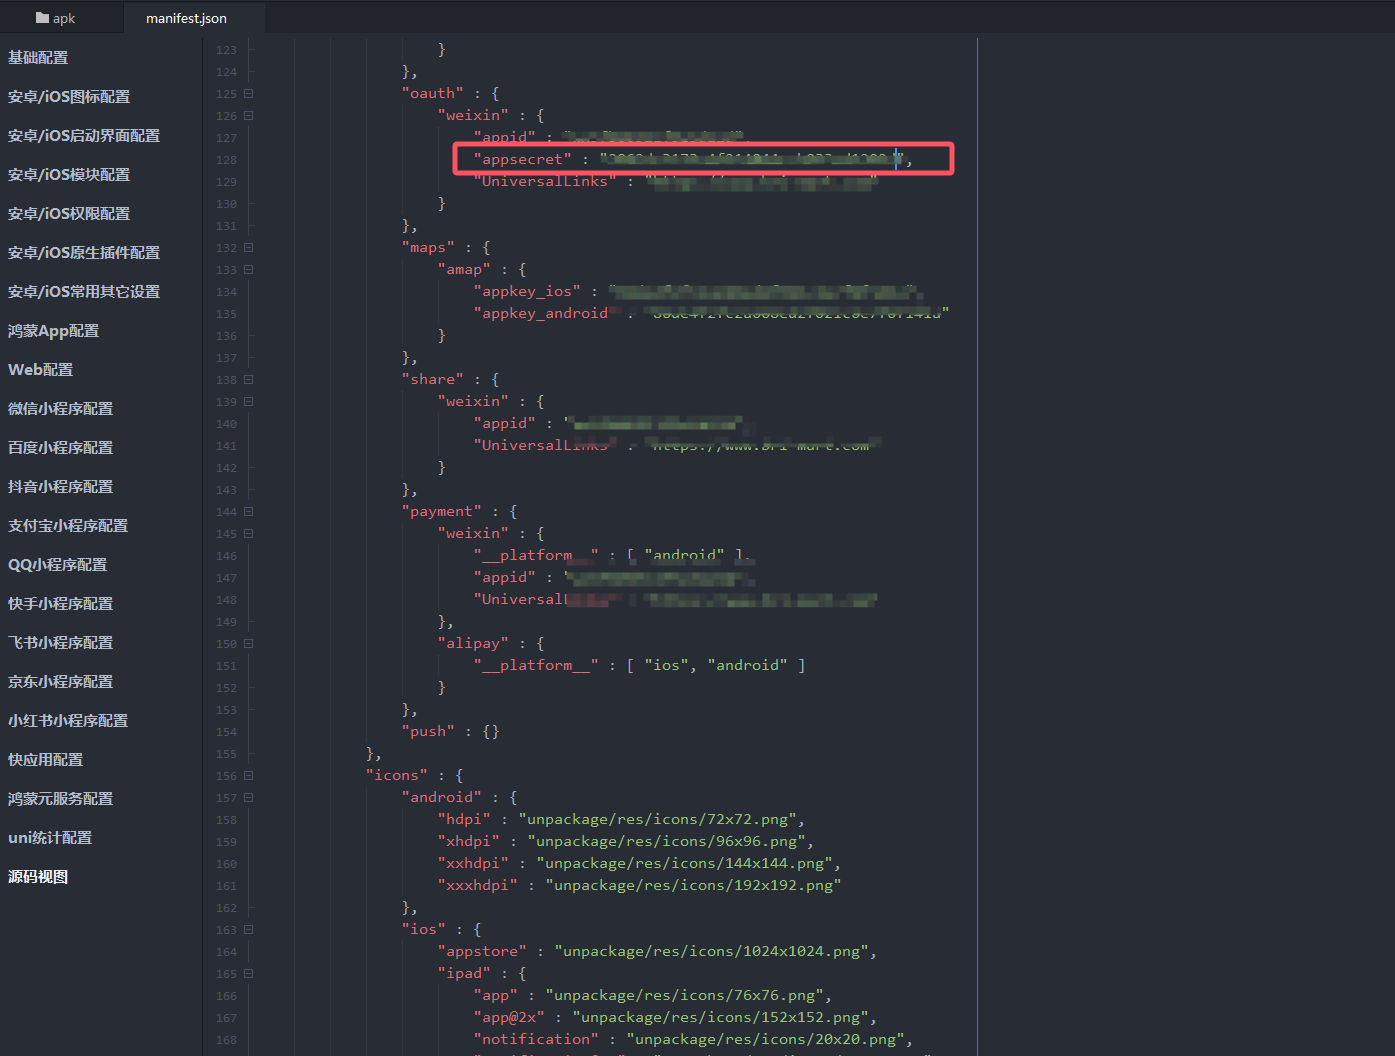Open 鸿蒙App配置 section
This screenshot has width=1395, height=1056.
[x=53, y=331]
